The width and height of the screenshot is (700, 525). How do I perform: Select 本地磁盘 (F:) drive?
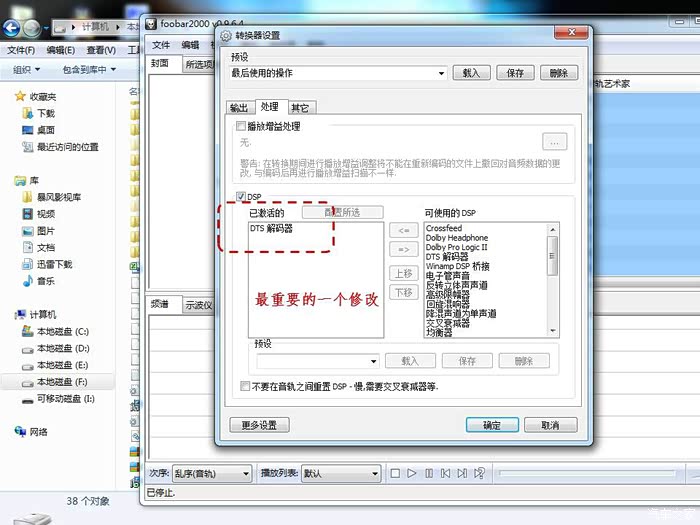pos(56,382)
